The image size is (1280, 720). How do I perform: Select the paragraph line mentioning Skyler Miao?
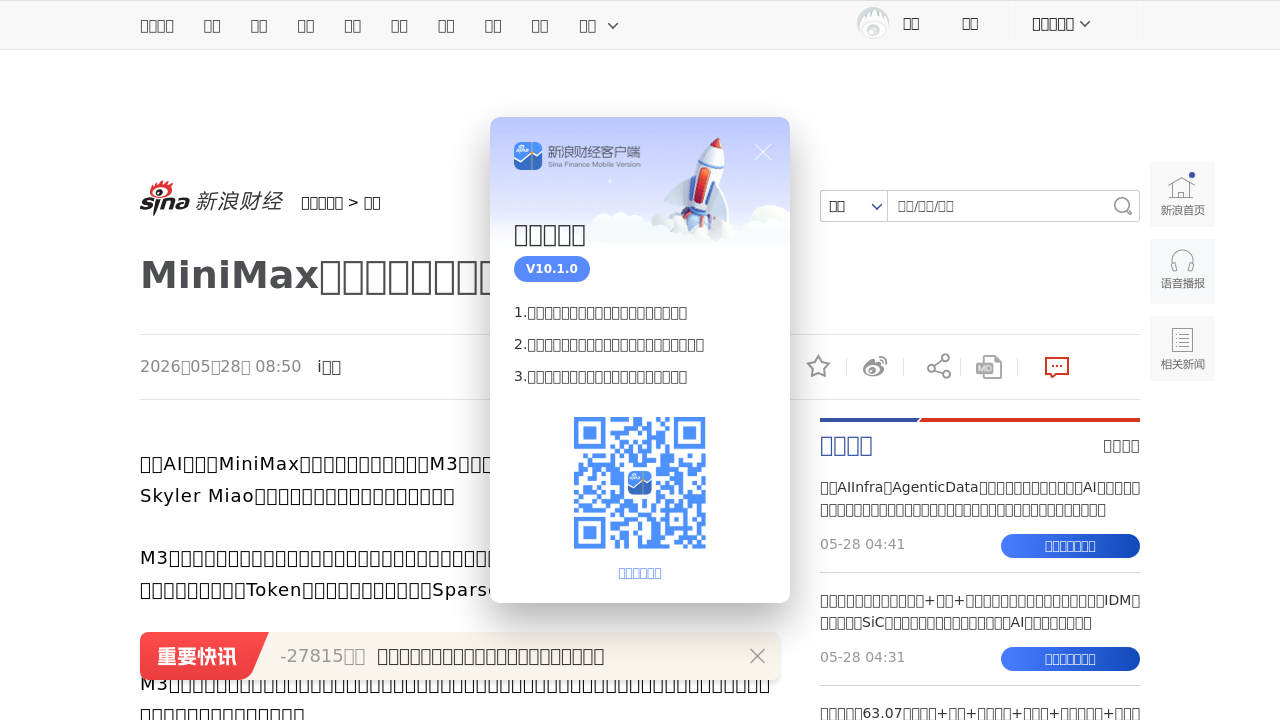[297, 496]
